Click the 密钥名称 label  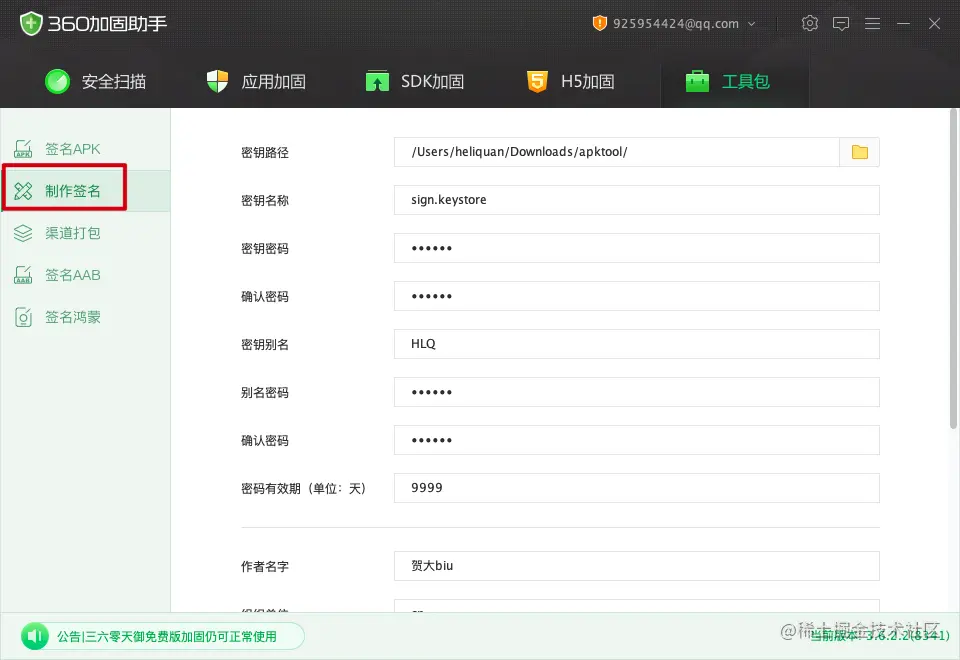tap(264, 200)
